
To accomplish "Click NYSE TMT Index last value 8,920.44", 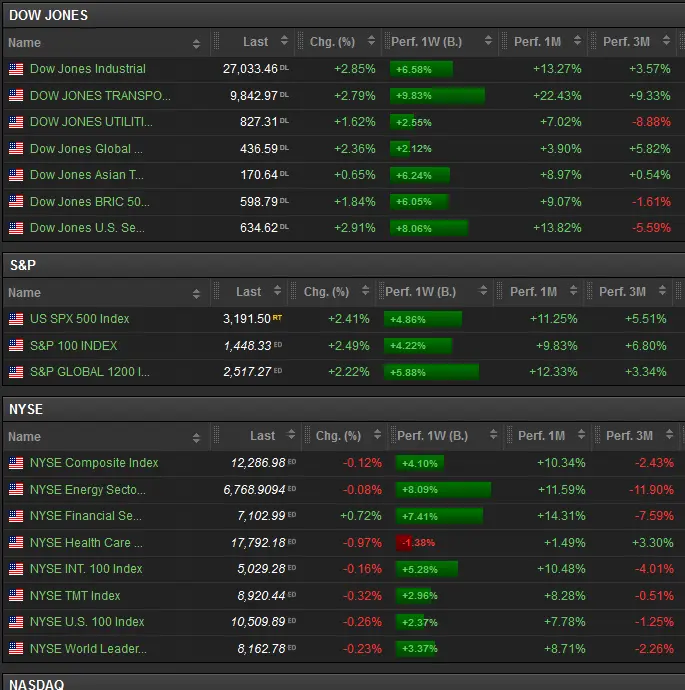I will [x=262, y=596].
